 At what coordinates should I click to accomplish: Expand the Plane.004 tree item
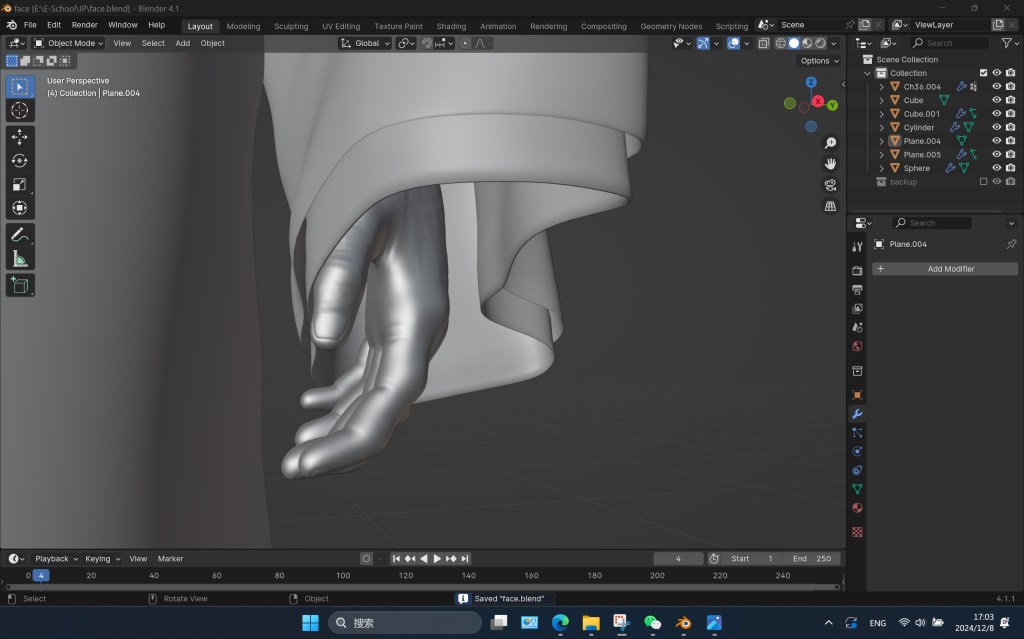pos(881,141)
